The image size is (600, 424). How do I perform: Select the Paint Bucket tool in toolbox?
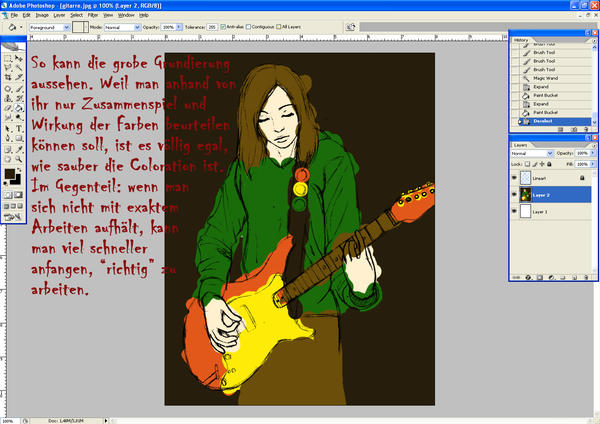point(18,108)
